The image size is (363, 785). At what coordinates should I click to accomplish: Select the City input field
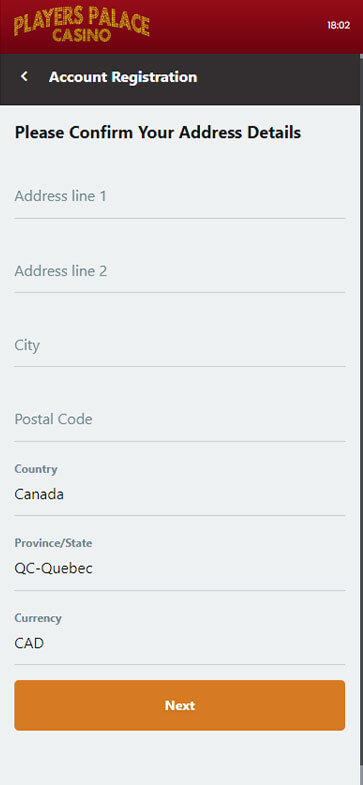(180, 345)
